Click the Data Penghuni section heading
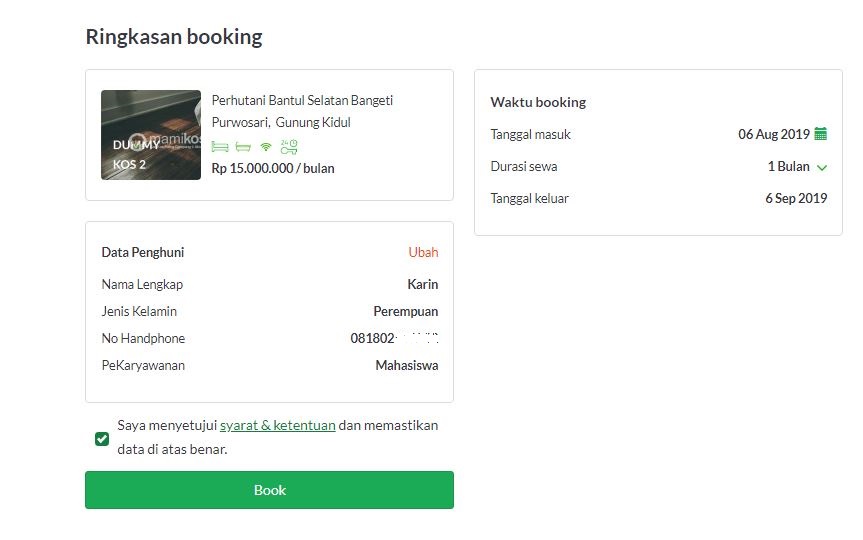 (x=143, y=252)
